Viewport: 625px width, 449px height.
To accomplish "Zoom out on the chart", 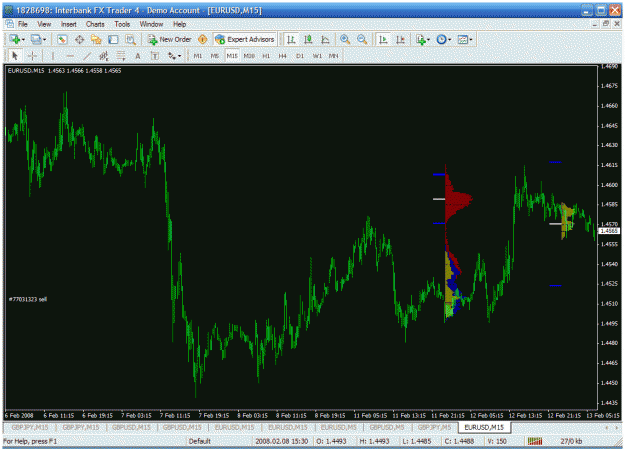I will (362, 39).
